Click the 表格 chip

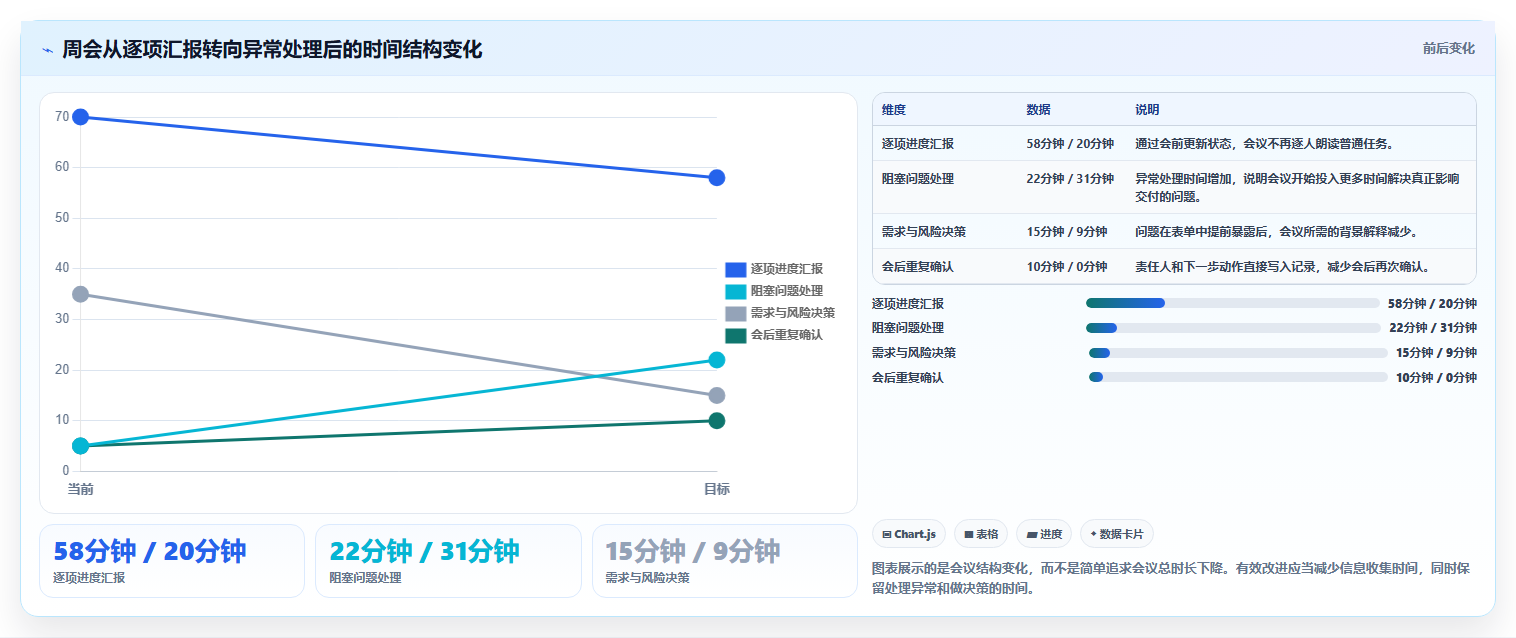(981, 534)
